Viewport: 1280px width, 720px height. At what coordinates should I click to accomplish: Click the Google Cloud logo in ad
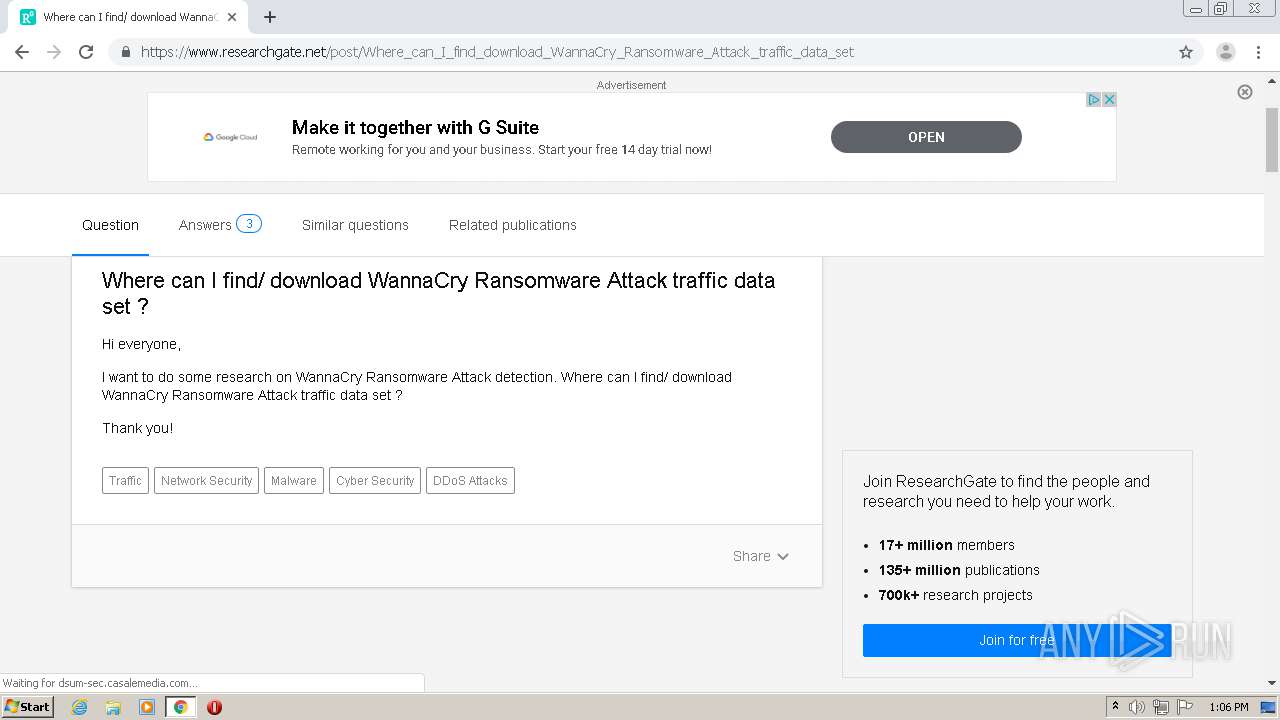point(230,137)
